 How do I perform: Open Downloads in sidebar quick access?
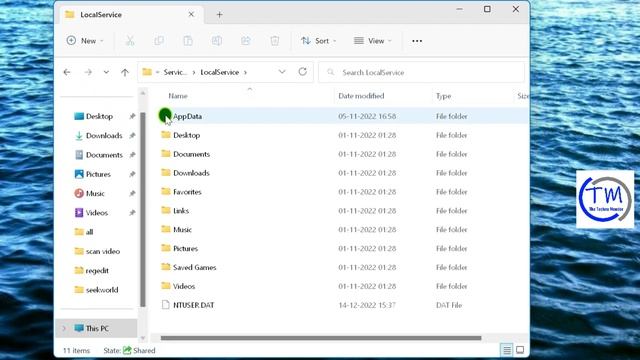click(104, 136)
